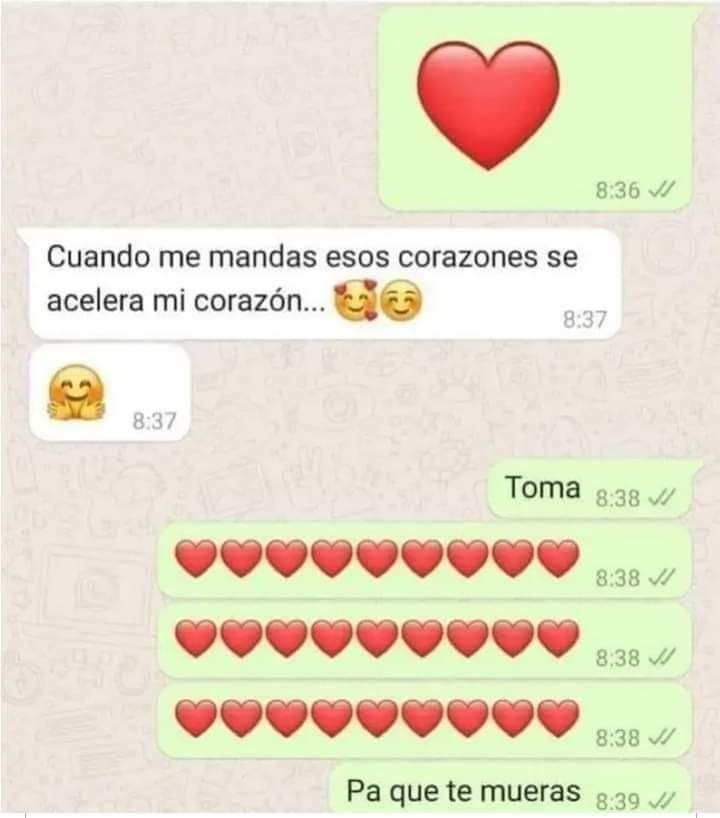Screen dimensions: 720x818
Task: Tap the last heart in the bottom hearts row
Action: pyautogui.click(x=558, y=718)
